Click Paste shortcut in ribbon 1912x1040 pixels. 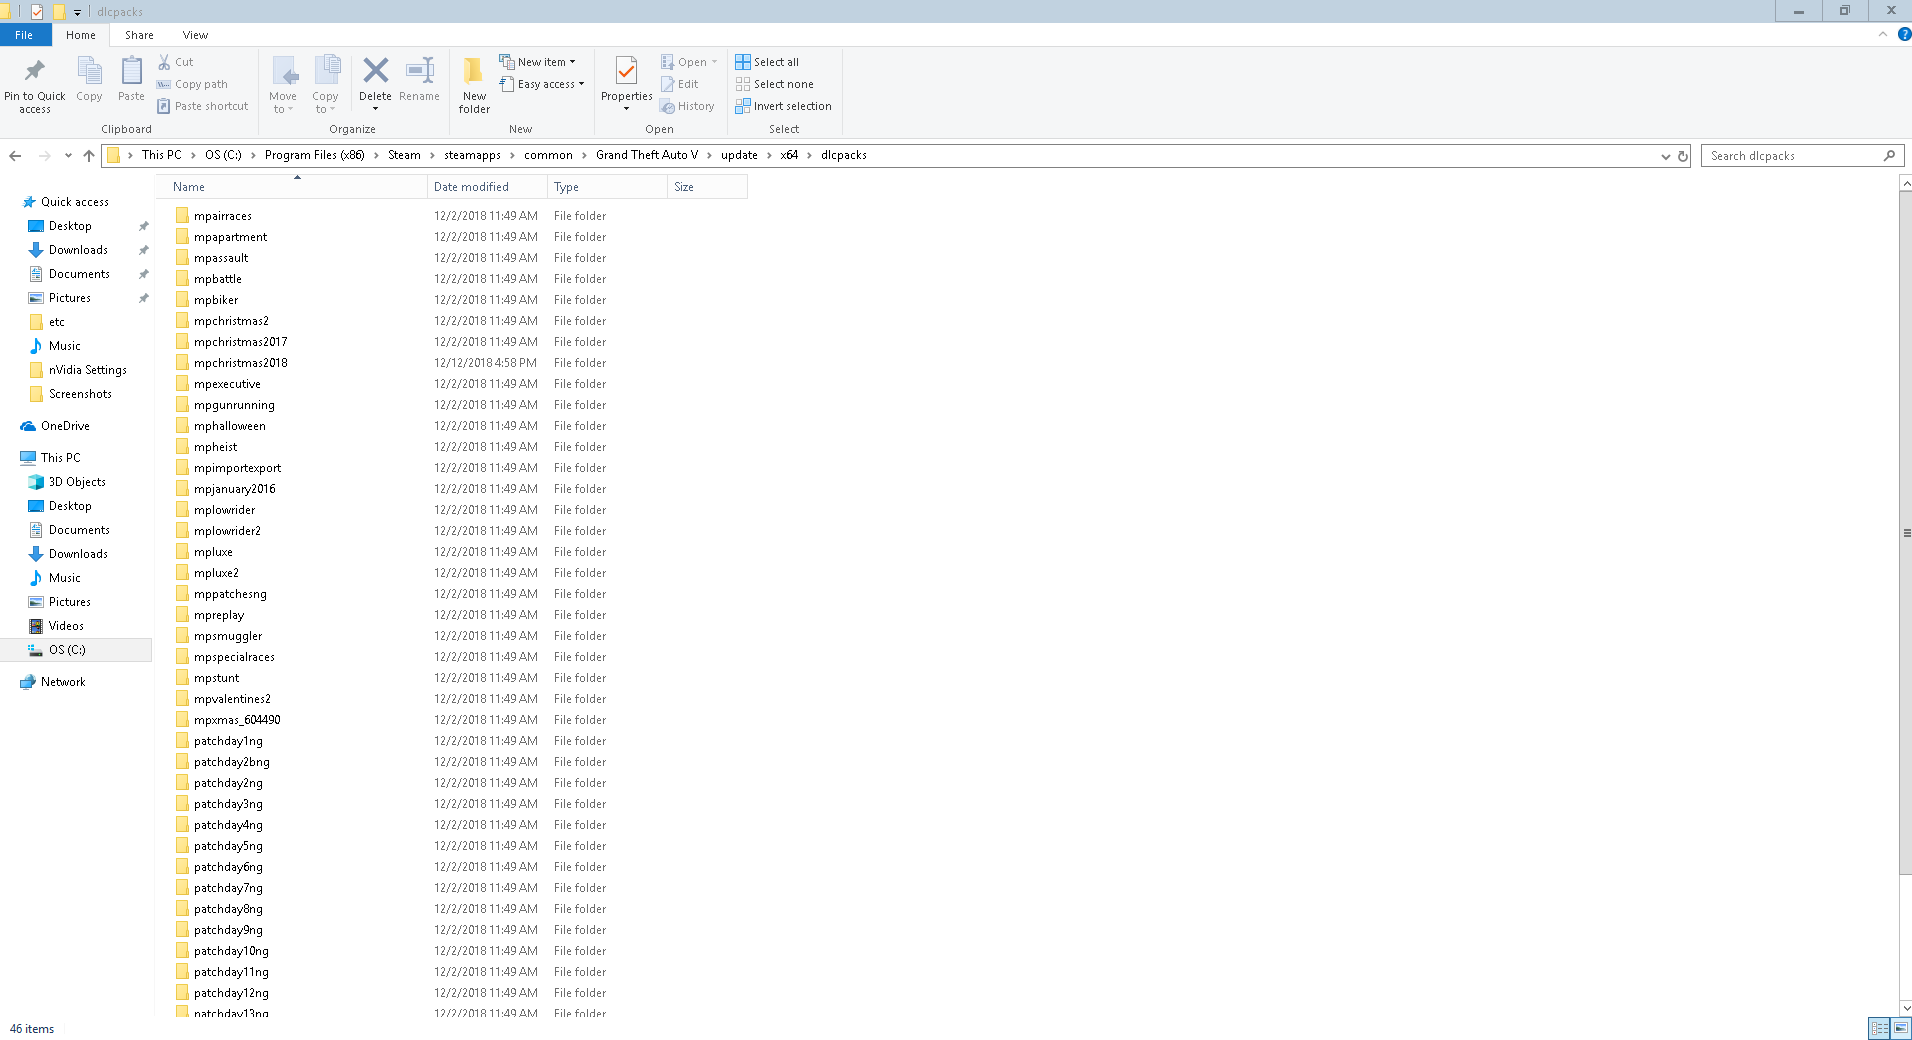pyautogui.click(x=202, y=106)
